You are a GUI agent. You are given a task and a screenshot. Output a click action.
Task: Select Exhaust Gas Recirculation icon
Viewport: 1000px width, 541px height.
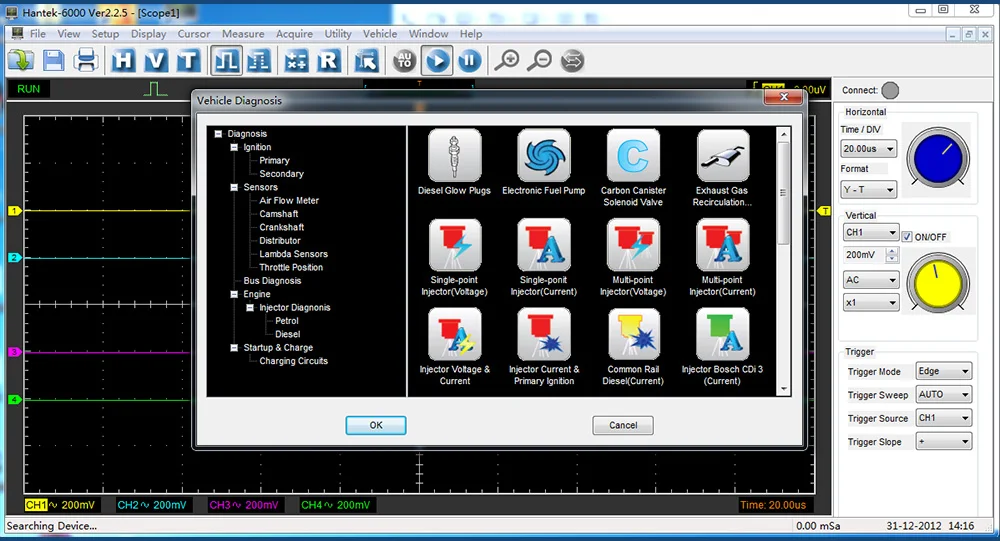pyautogui.click(x=722, y=156)
